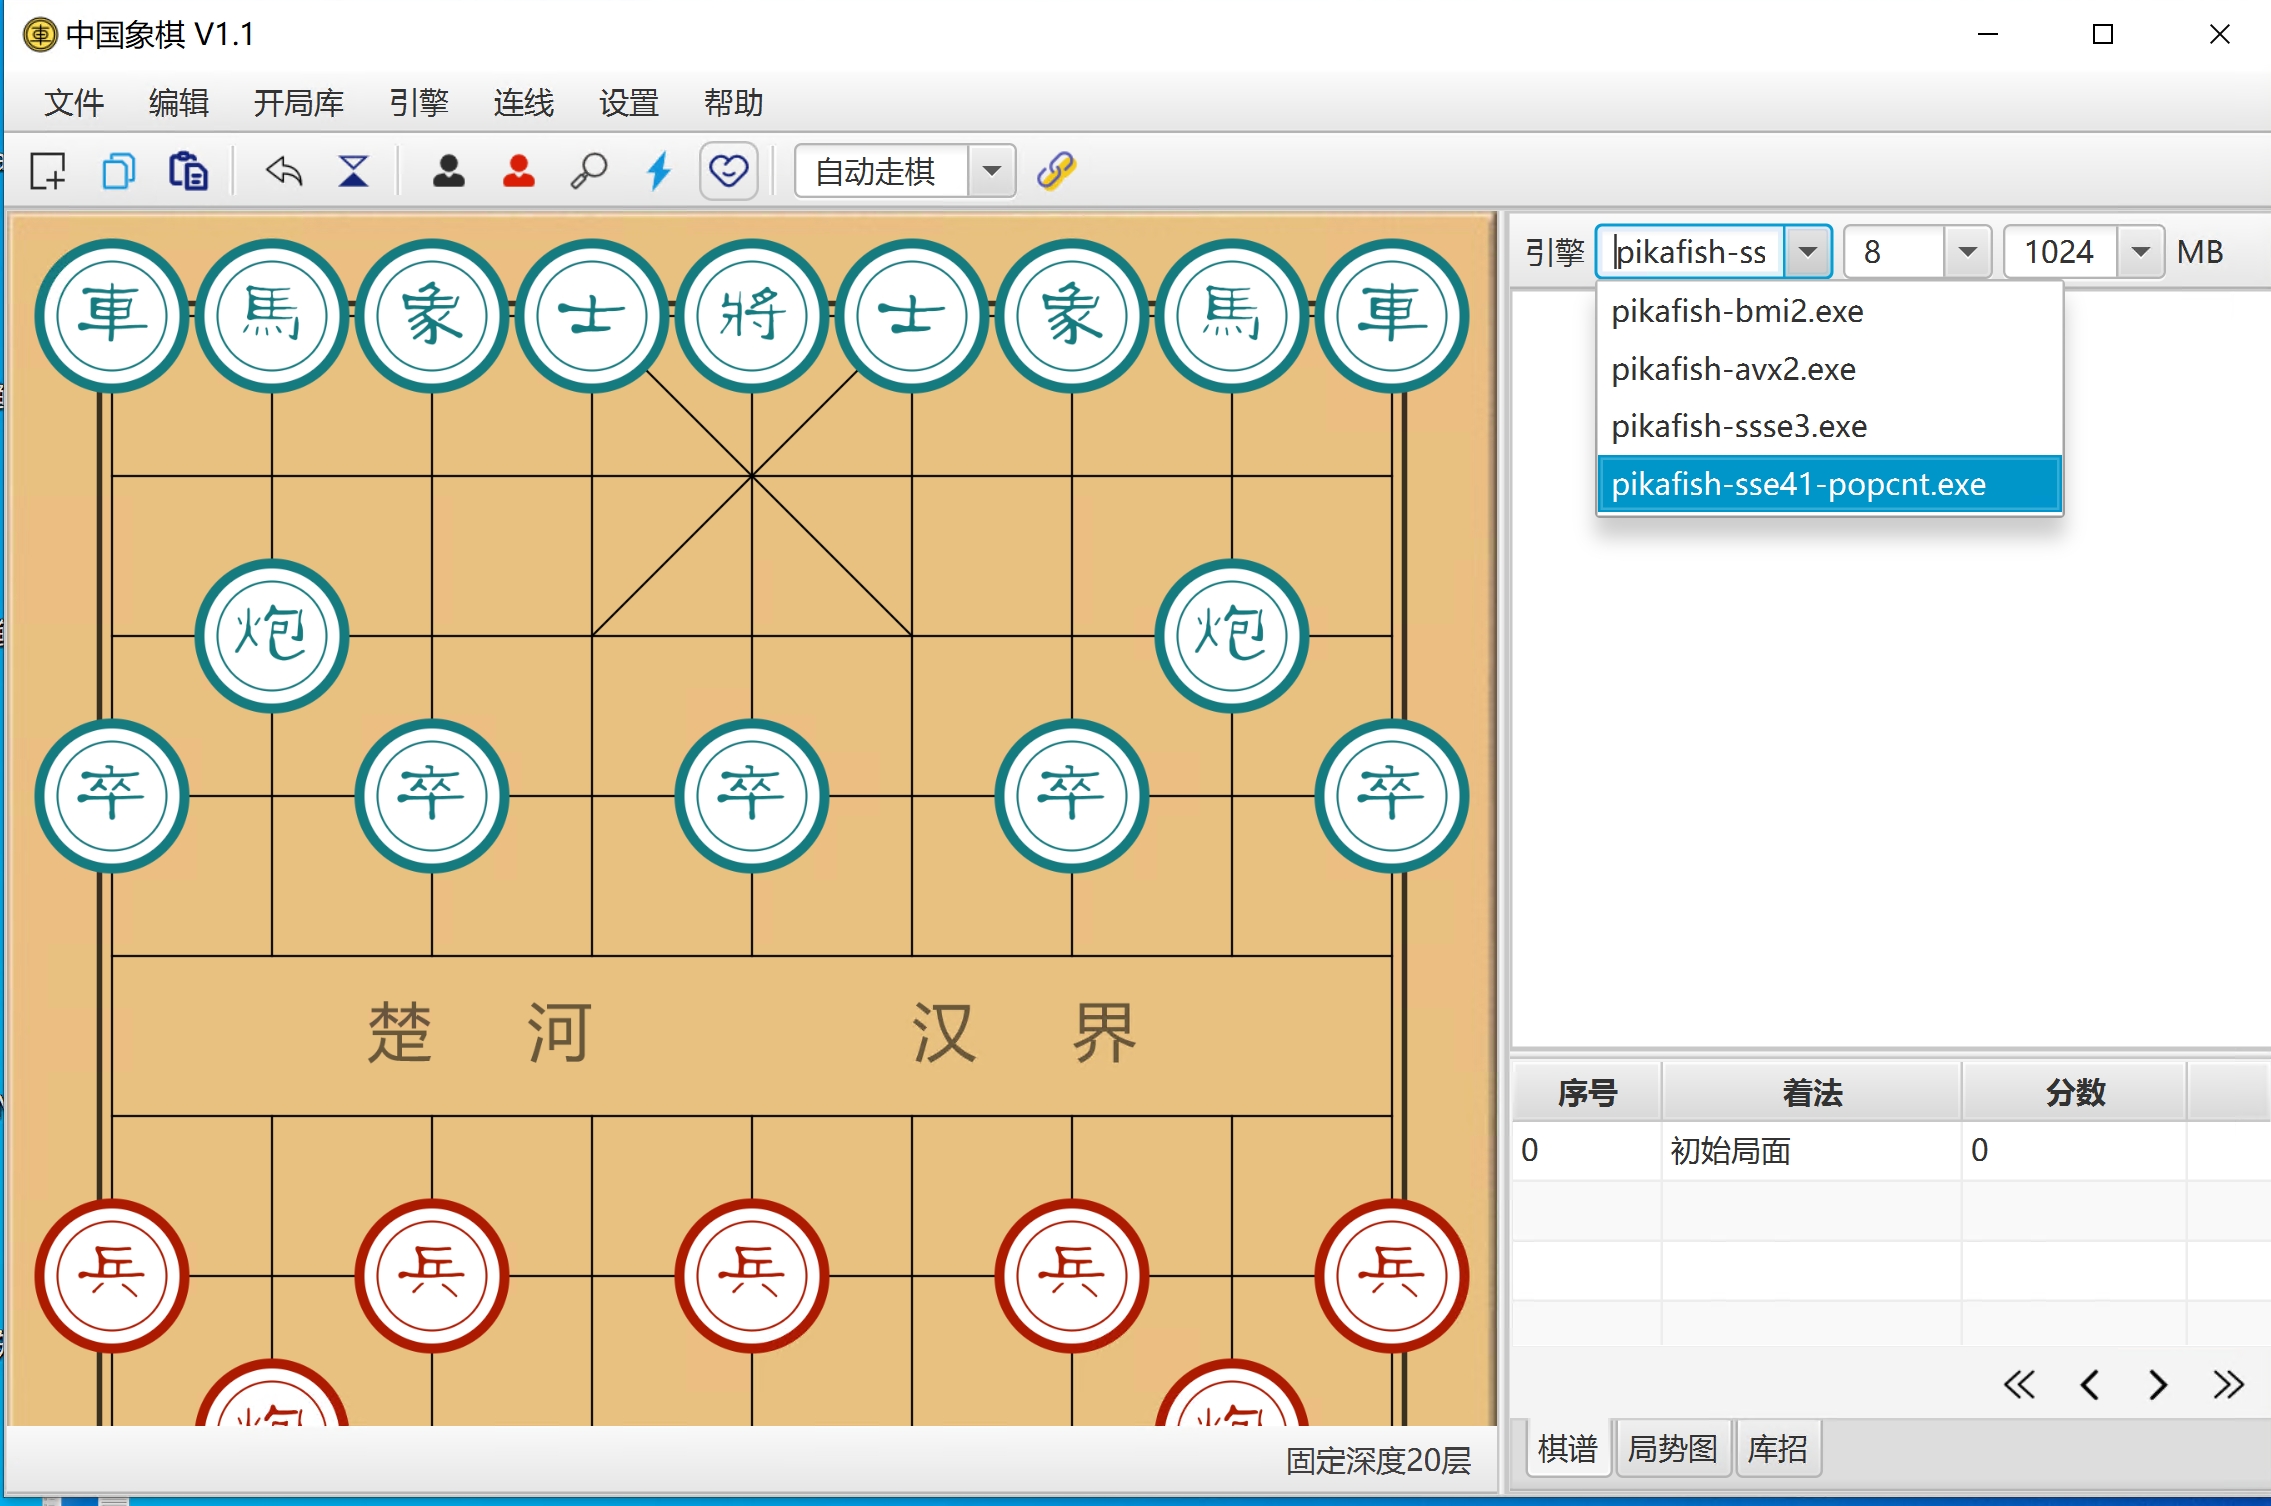Viewport: 2271px width, 1506px height.
Task: Open the 1024 MB hash size dropdown
Action: pos(2140,252)
